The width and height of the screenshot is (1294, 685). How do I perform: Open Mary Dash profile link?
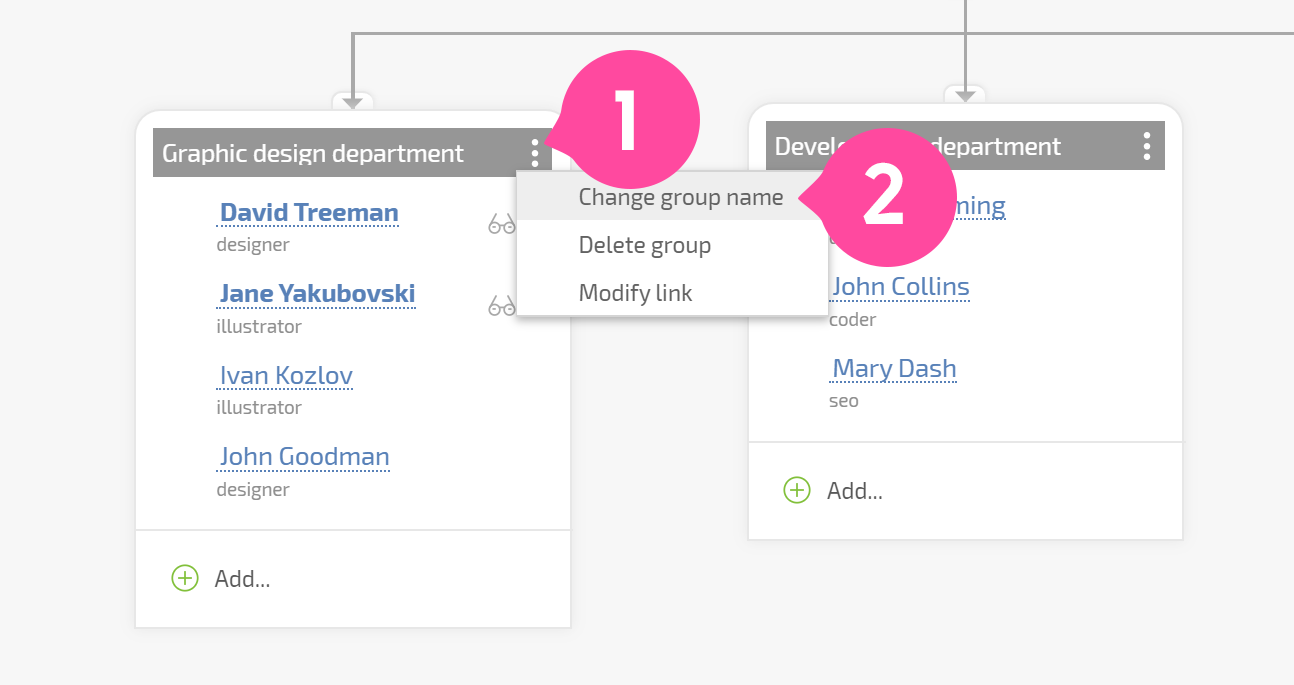(x=894, y=369)
